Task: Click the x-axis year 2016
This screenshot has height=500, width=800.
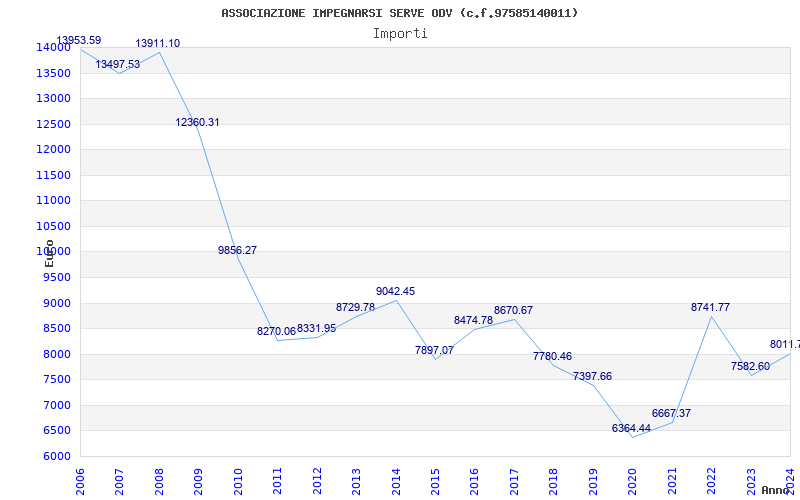Action: 474,482
